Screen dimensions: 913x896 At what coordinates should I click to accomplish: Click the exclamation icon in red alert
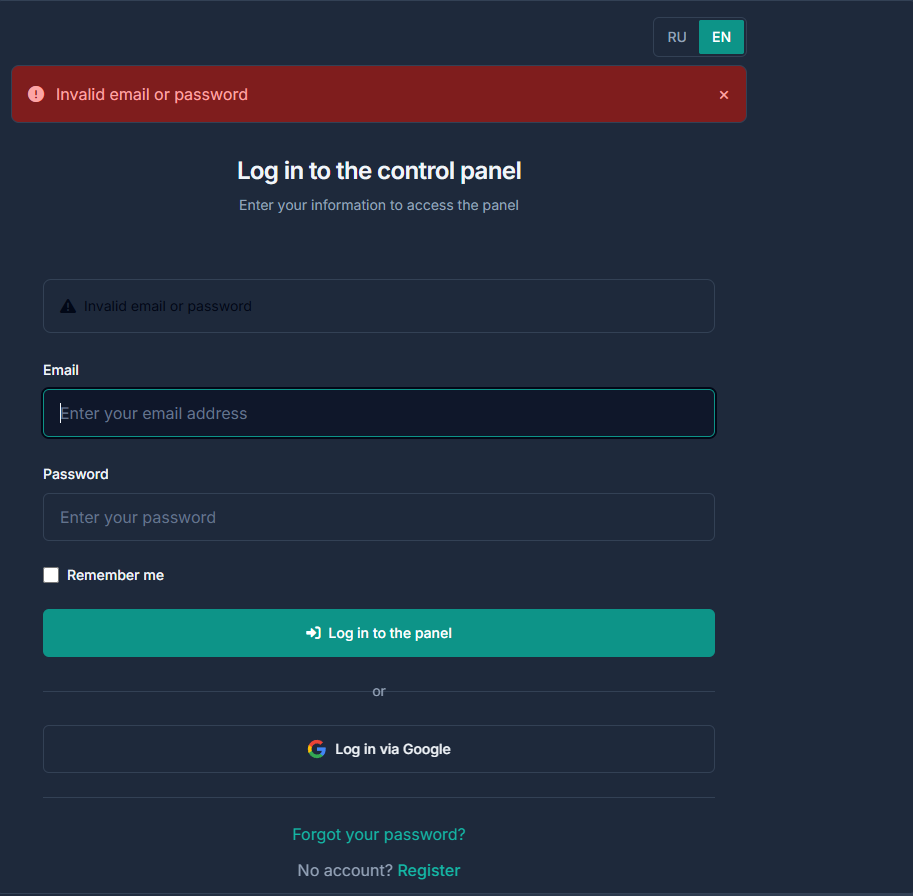click(36, 94)
